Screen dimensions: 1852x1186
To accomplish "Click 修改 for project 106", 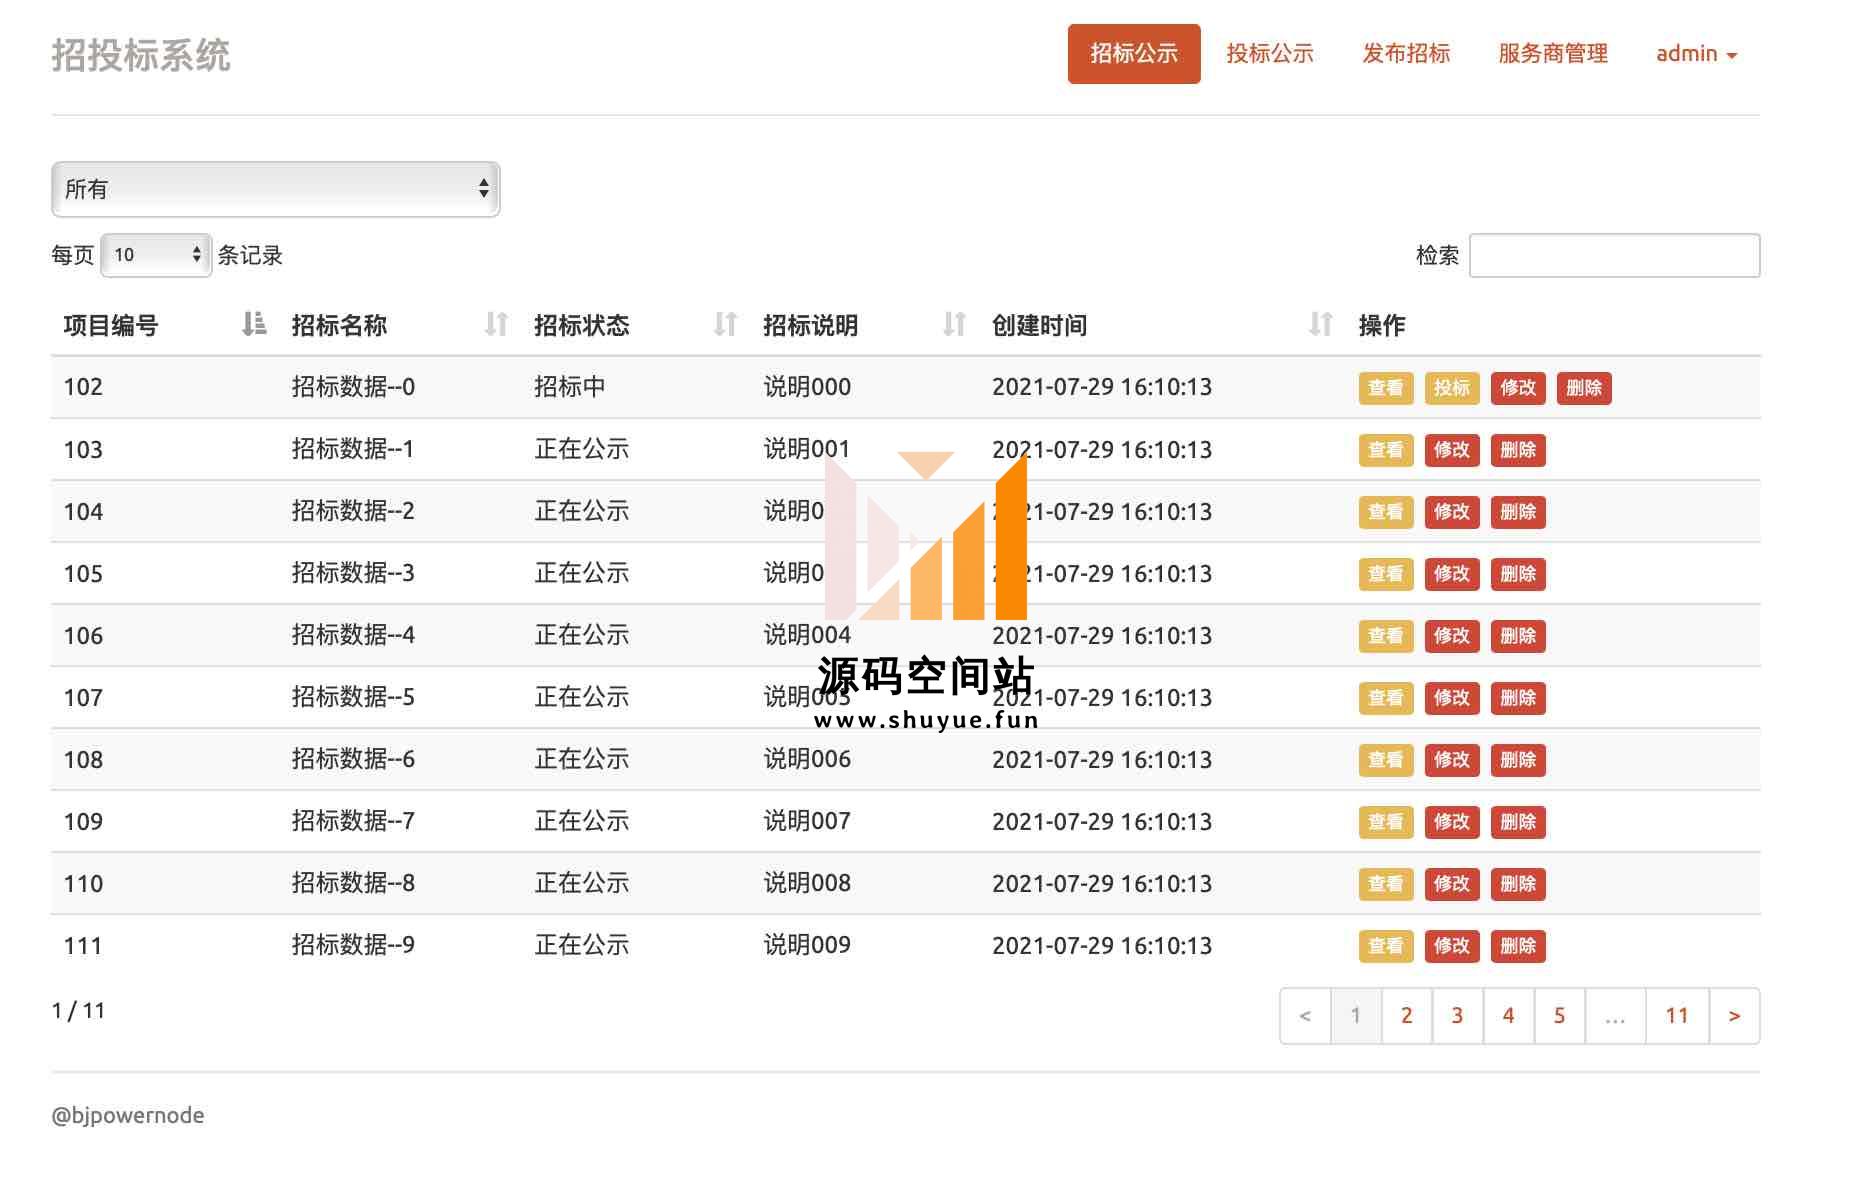I will click(x=1452, y=636).
